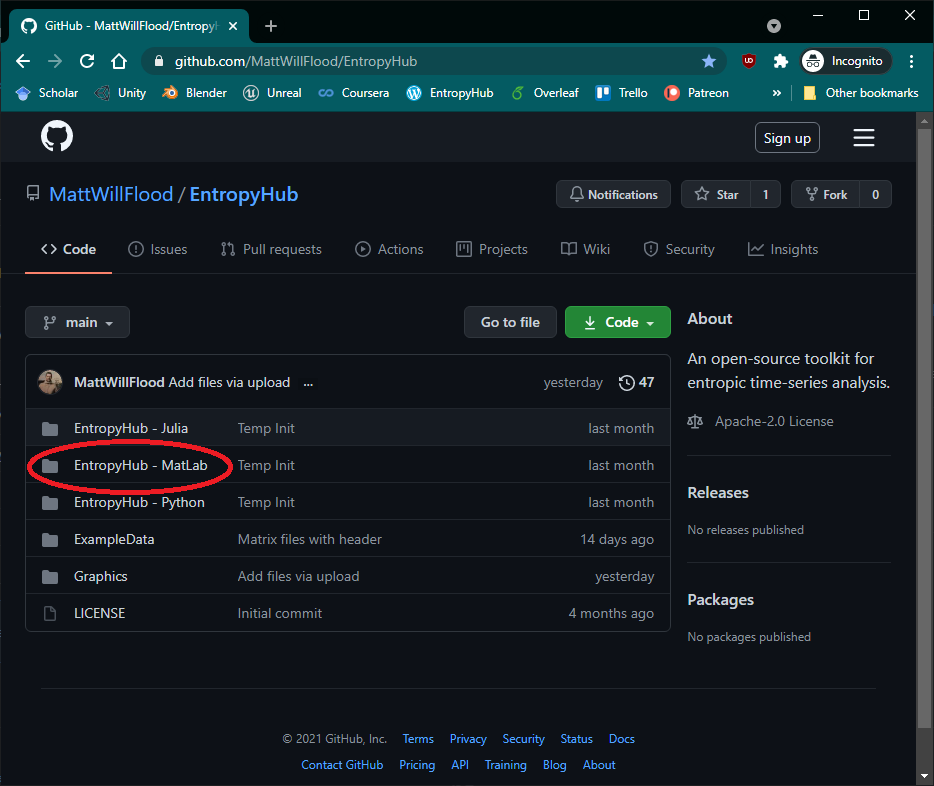Viewport: 934px width, 786px height.
Task: Expand the green Code download dropdown
Action: tap(618, 322)
